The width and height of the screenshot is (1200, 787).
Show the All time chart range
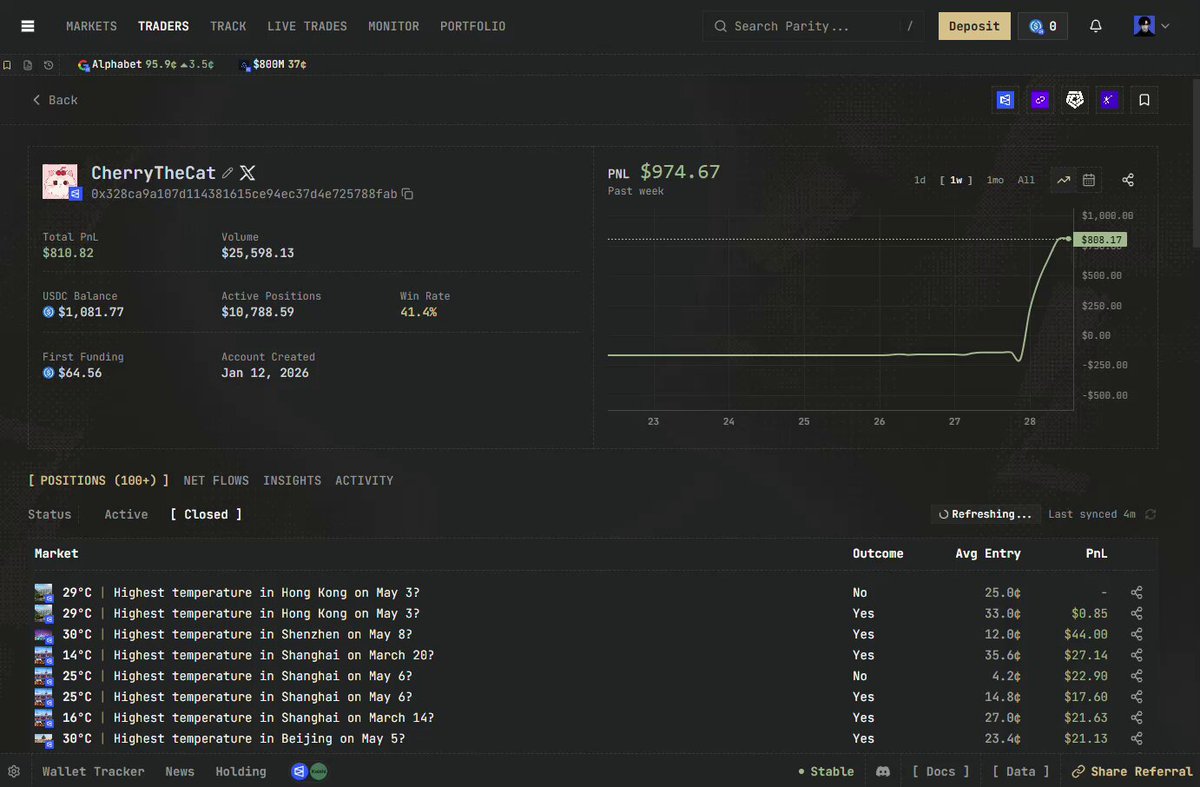[x=1026, y=180]
